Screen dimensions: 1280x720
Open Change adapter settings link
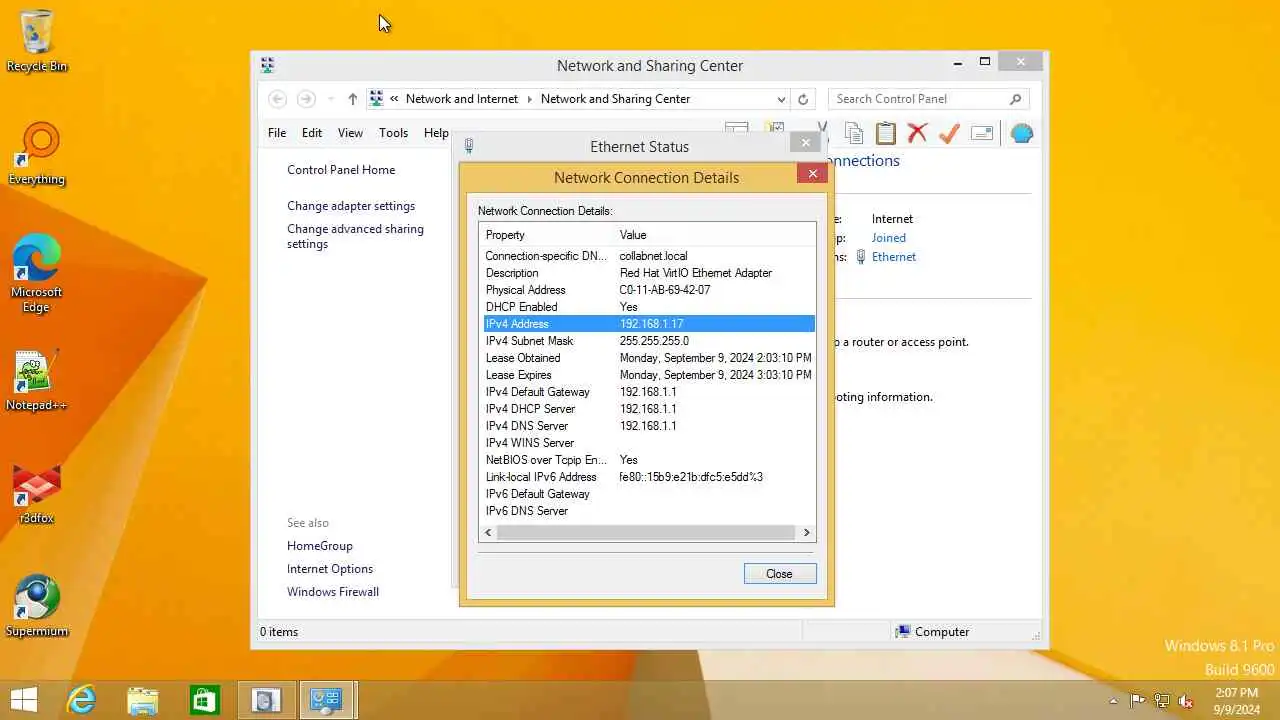point(351,206)
